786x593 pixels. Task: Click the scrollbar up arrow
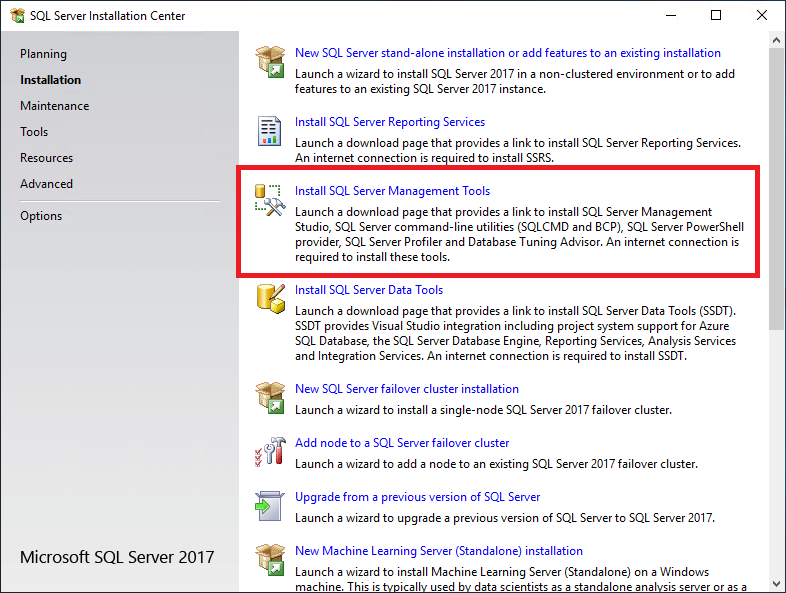click(x=776, y=40)
